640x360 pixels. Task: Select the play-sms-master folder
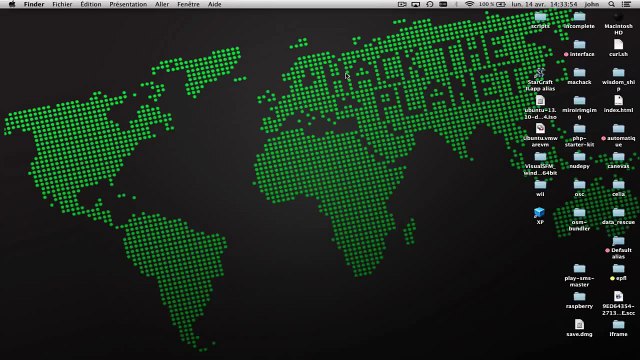[x=579, y=269]
